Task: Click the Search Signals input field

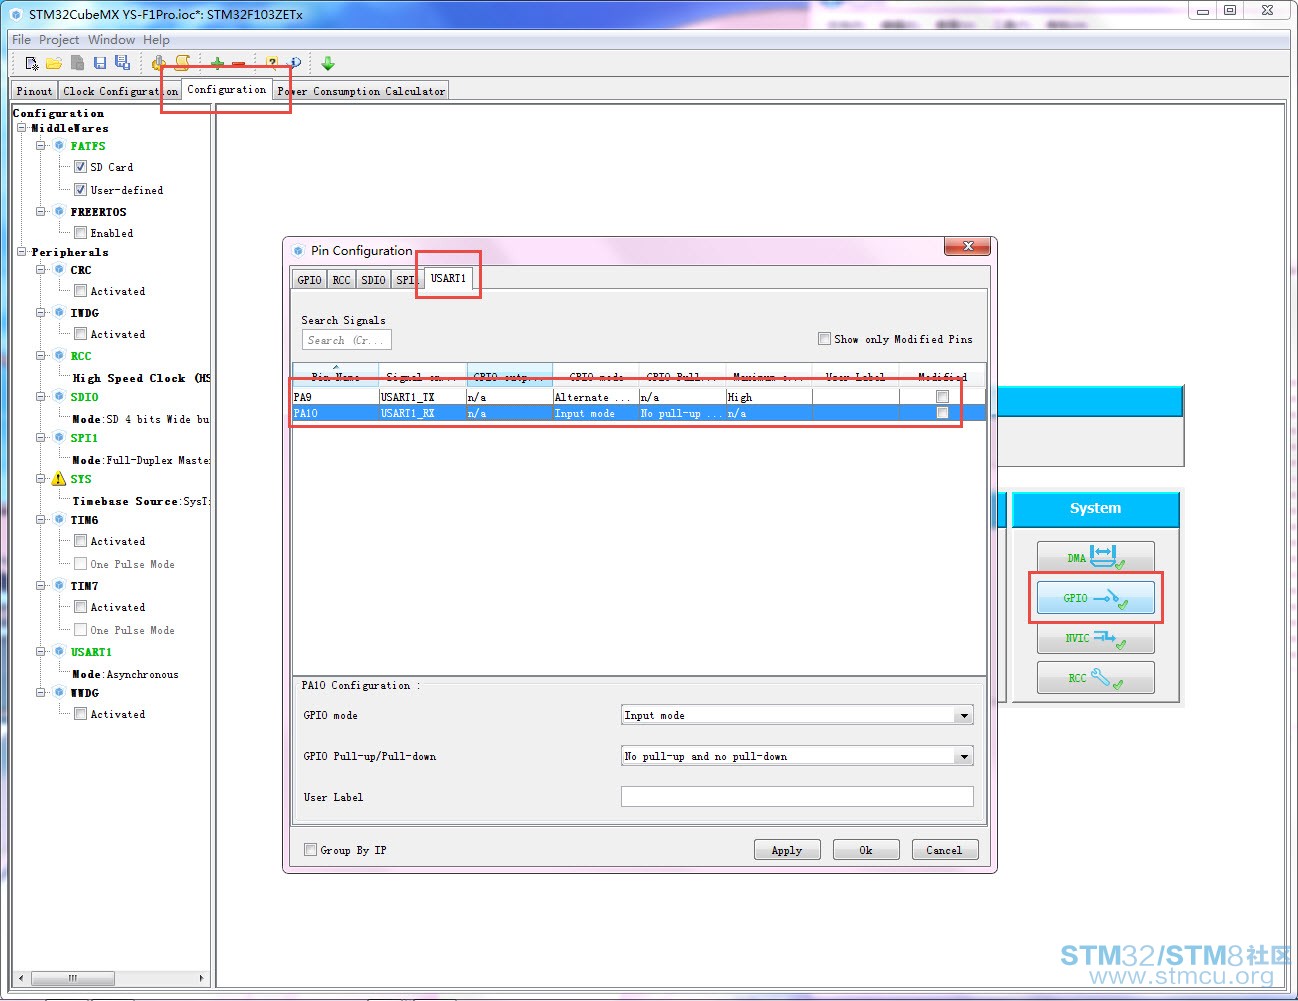Action: (346, 340)
